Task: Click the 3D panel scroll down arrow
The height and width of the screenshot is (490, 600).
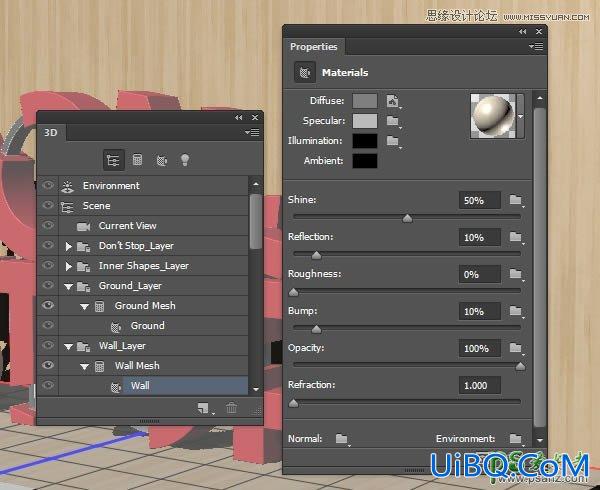Action: coord(256,389)
